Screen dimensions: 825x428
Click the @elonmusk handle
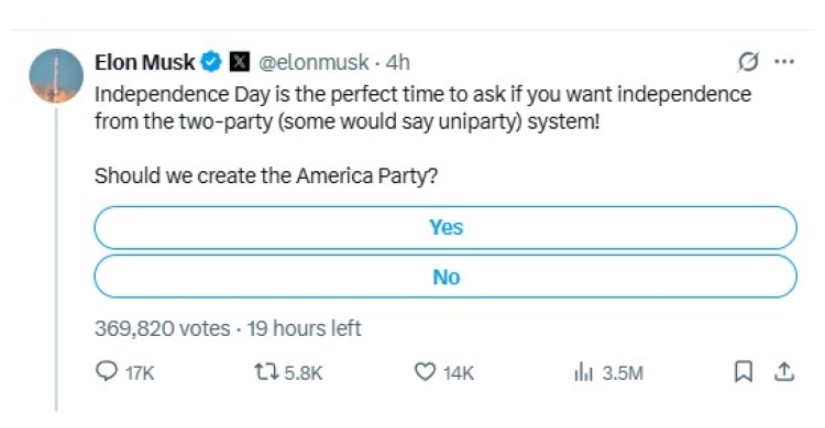[x=314, y=62]
